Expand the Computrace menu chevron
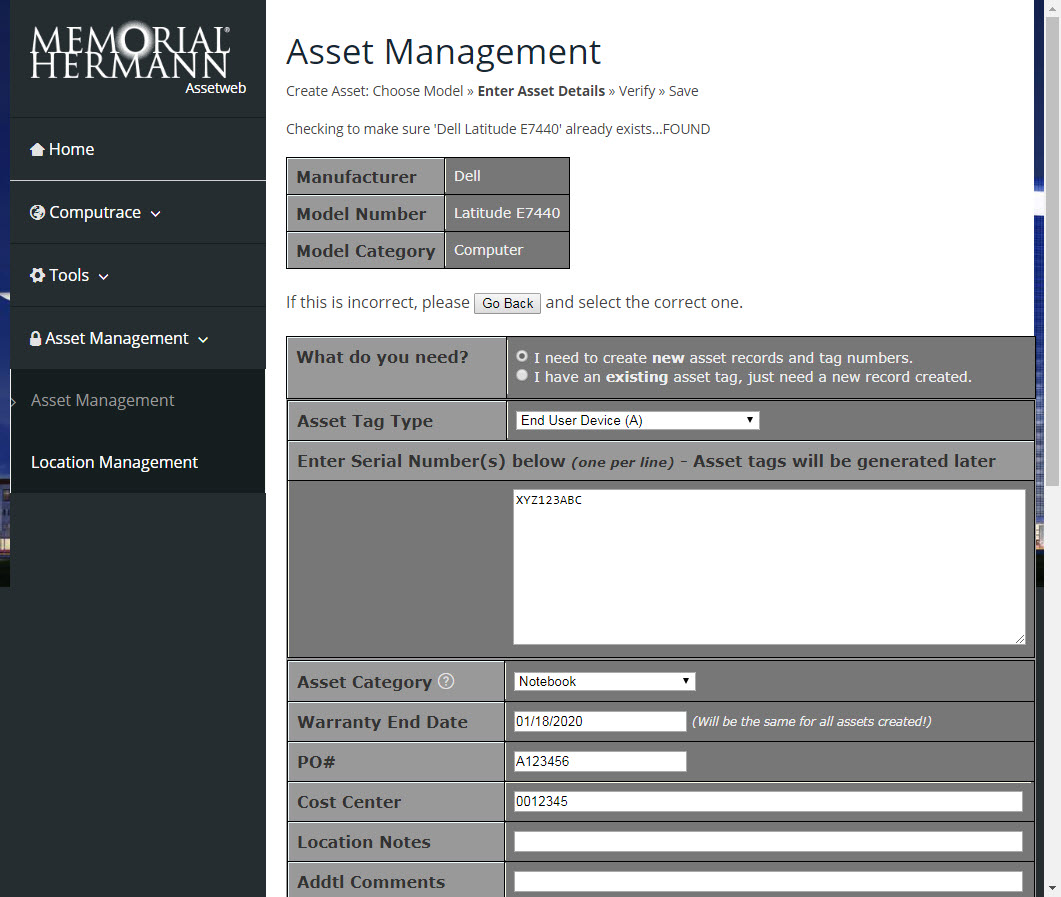This screenshot has height=897, width=1061. 156,214
